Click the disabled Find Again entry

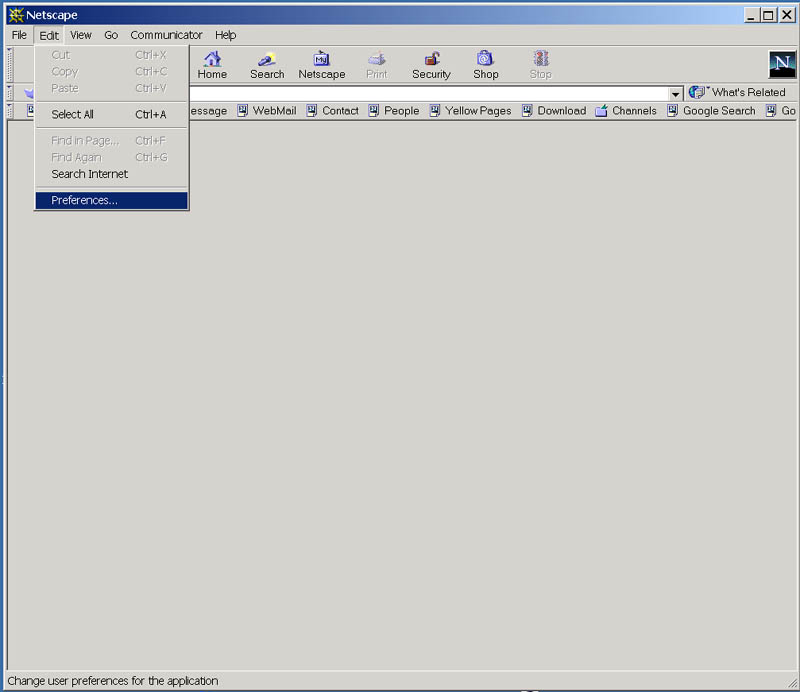[x=112, y=157]
